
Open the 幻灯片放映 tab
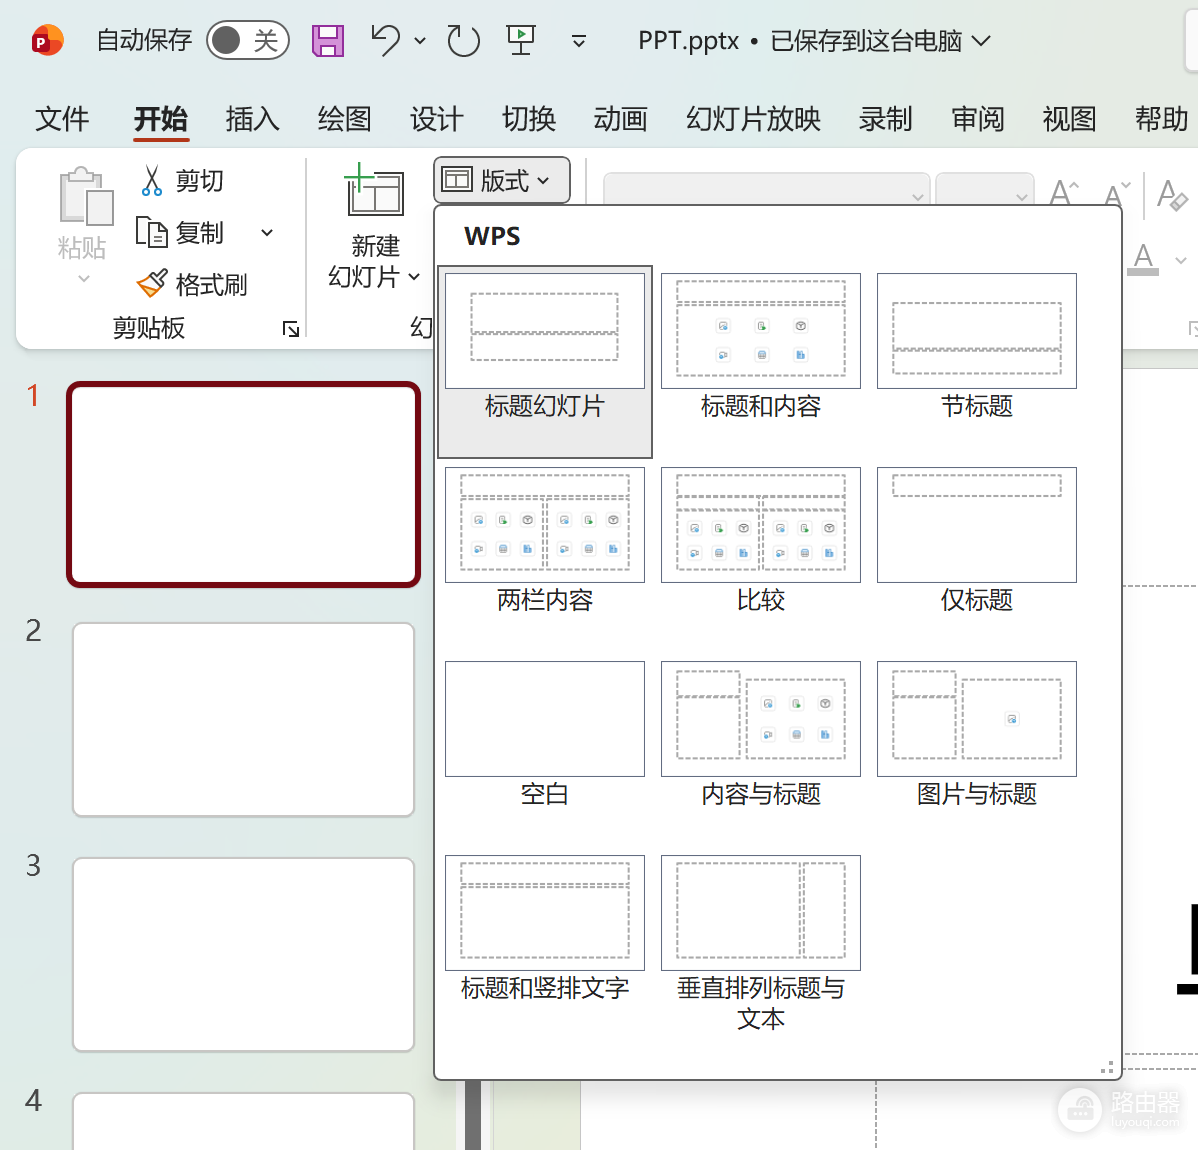click(x=753, y=119)
